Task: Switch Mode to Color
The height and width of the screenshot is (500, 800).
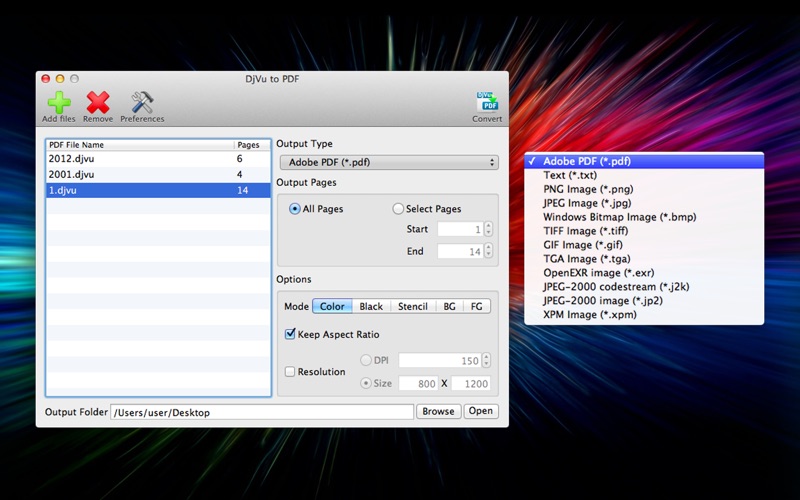Action: (332, 306)
